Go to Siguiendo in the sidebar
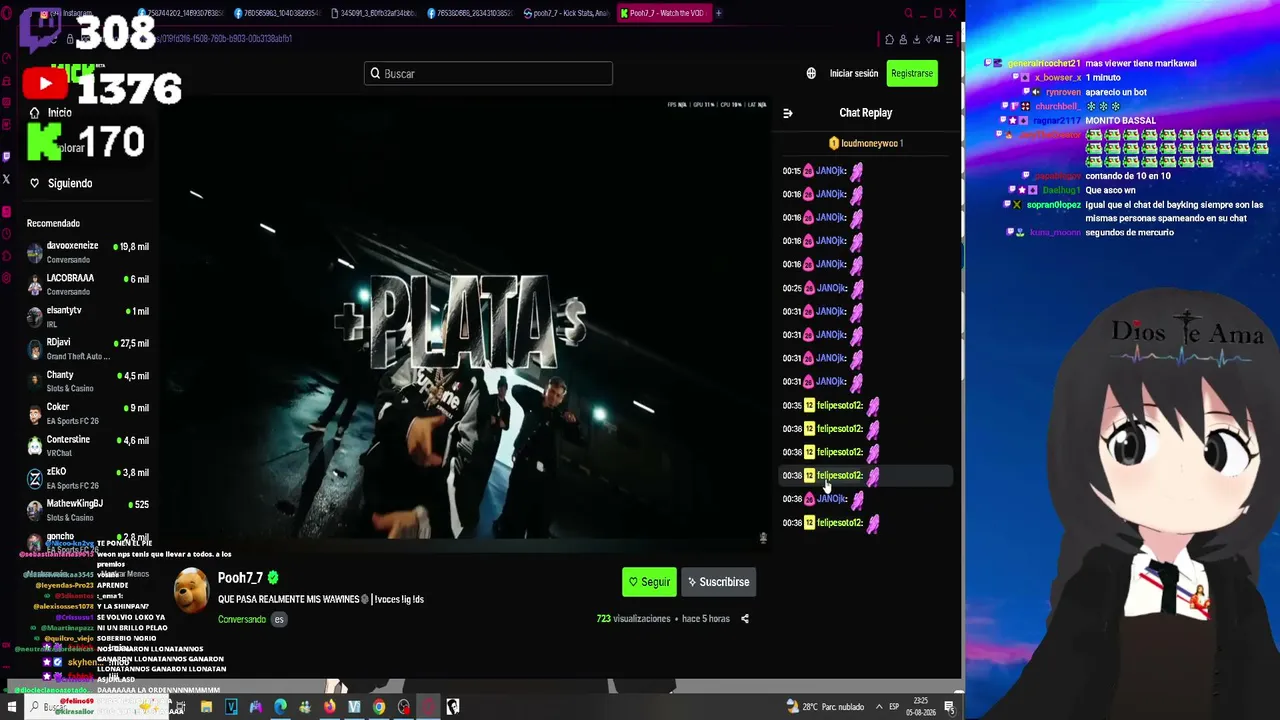This screenshot has width=1280, height=720. point(70,183)
